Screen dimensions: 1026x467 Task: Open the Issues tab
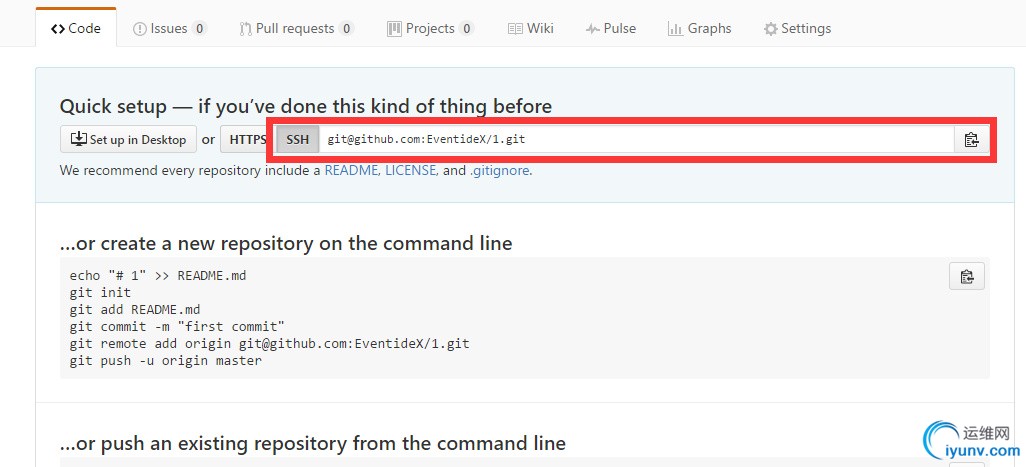click(169, 29)
